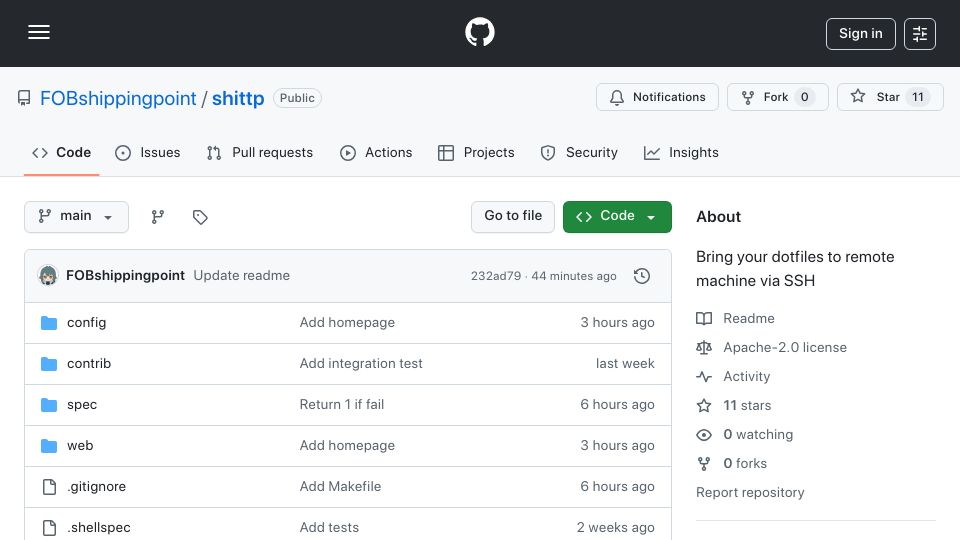Open the Actions tab

tap(376, 152)
